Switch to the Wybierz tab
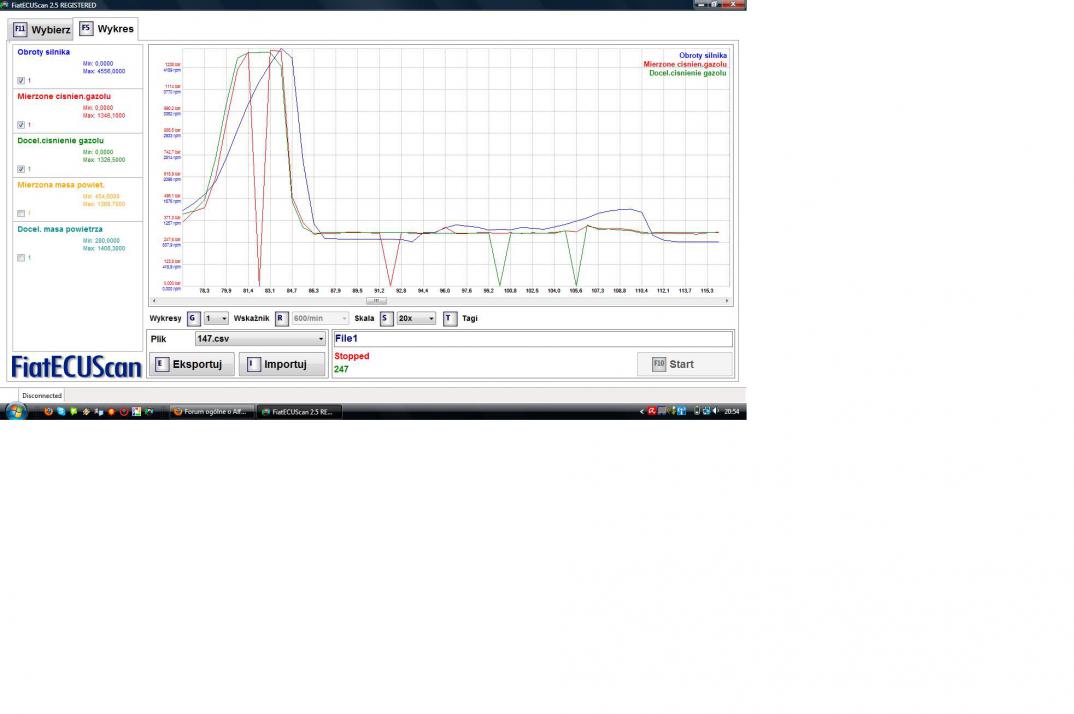The width and height of the screenshot is (1074, 714). pyautogui.click(x=41, y=29)
